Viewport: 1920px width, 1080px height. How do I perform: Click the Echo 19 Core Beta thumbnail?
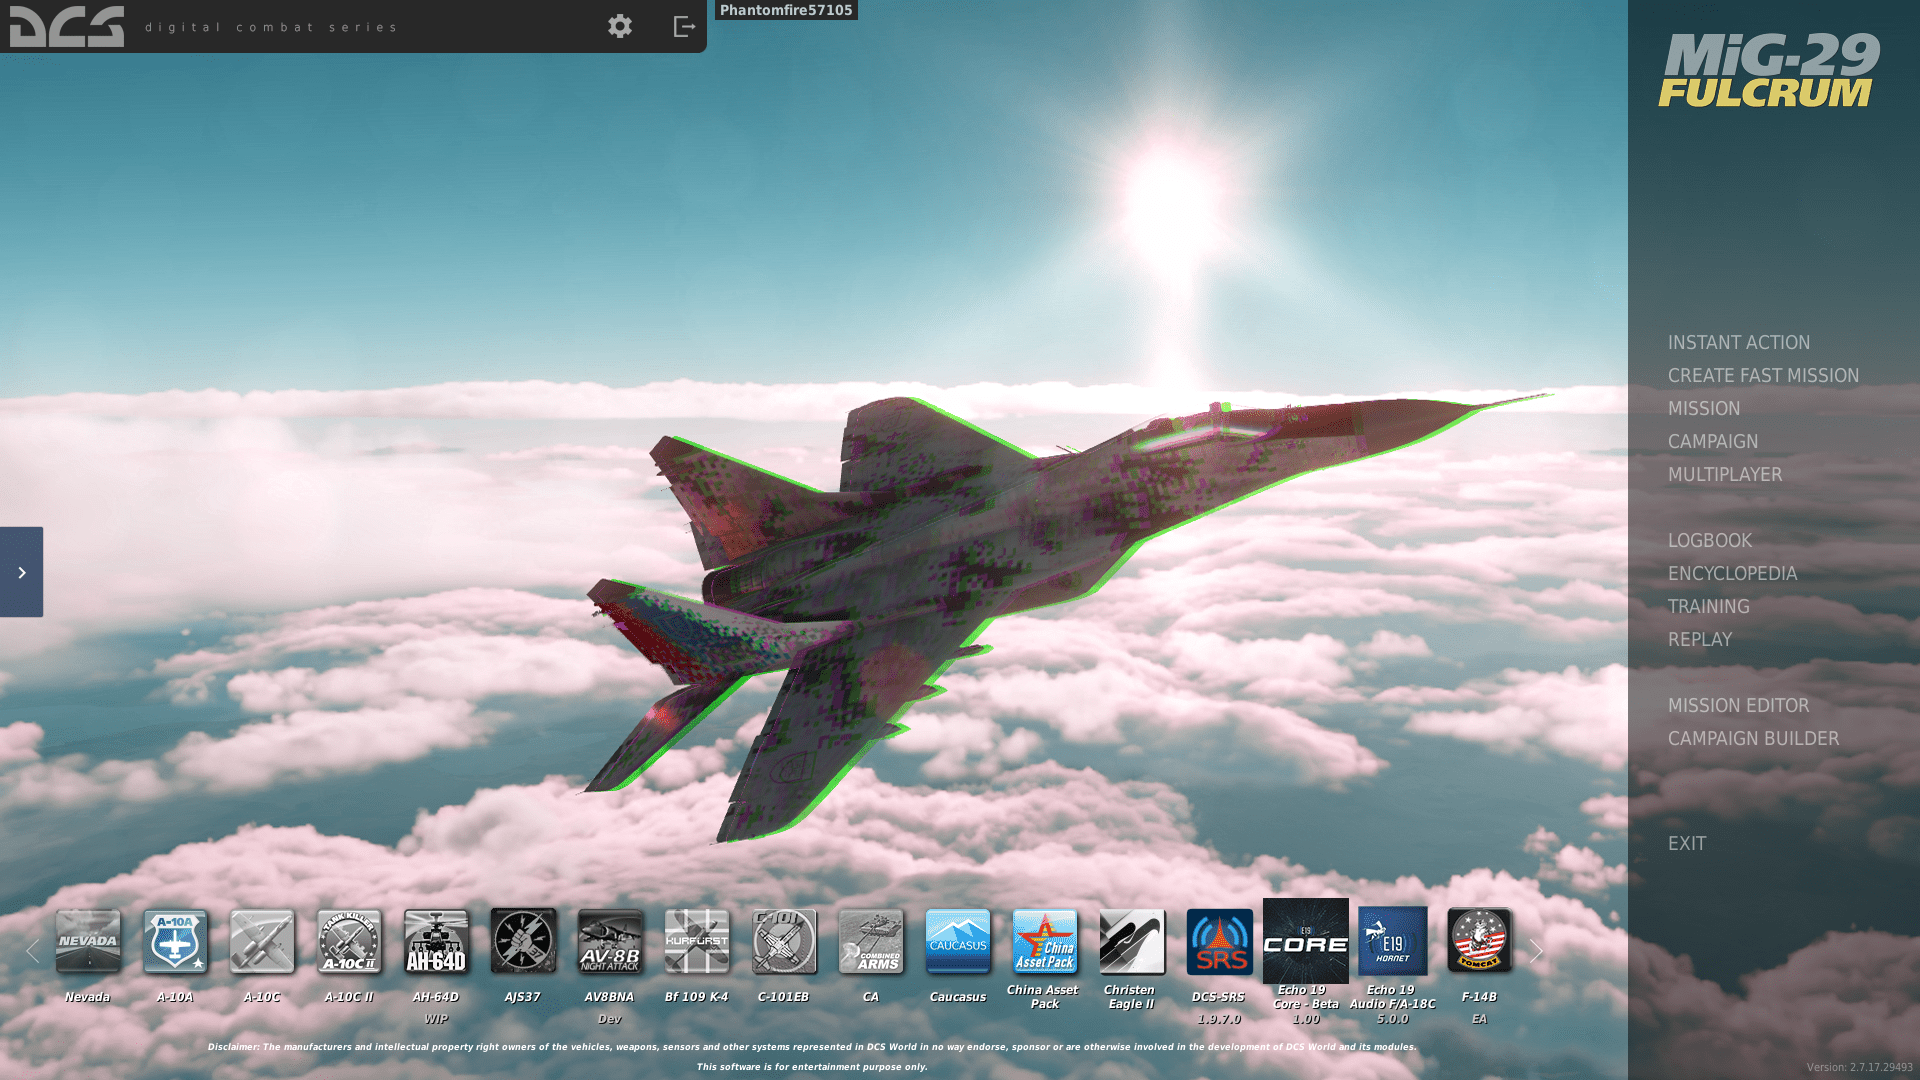[1305, 941]
